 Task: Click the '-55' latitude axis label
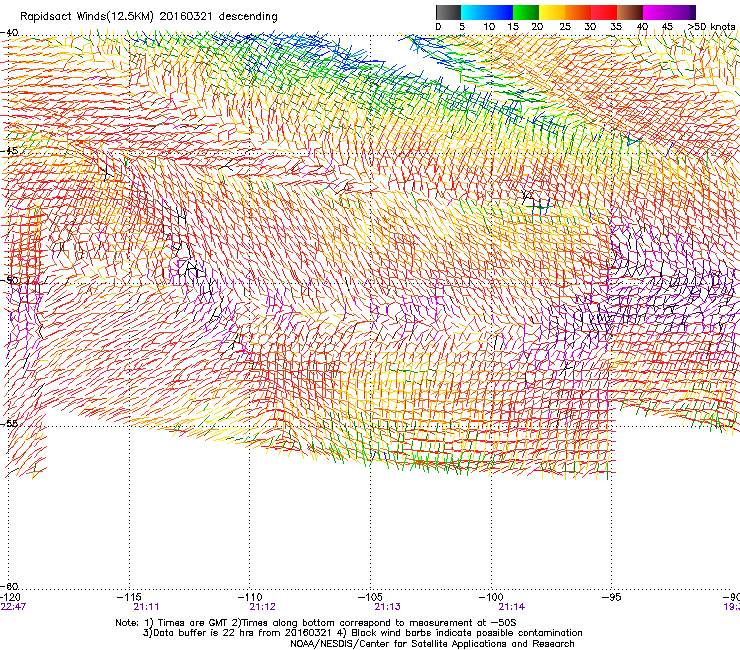9,423
